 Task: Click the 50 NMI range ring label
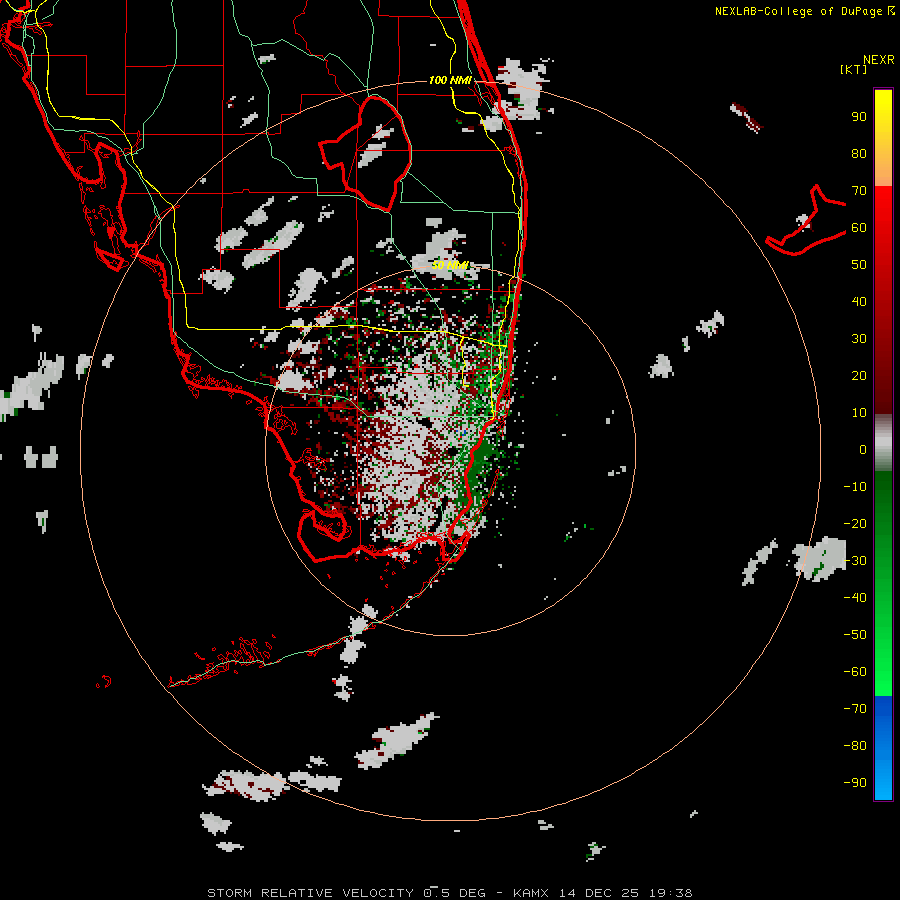[450, 265]
